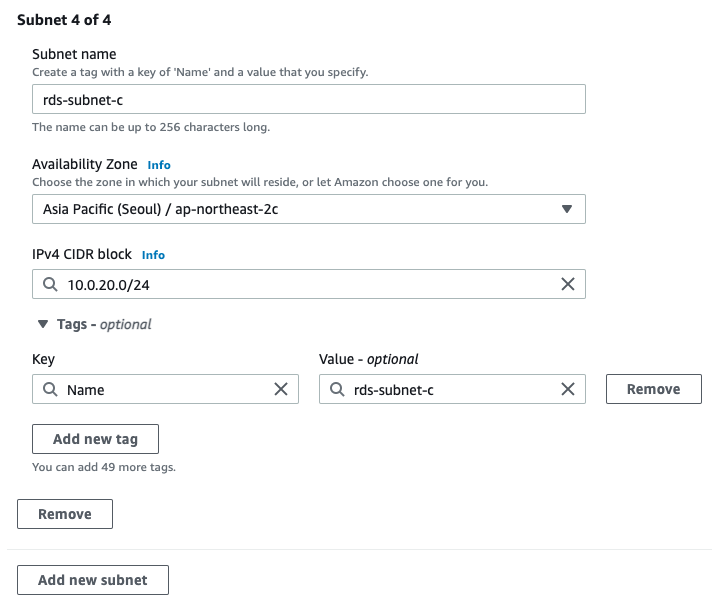Click Add new tag button
712x606 pixels.
tap(95, 439)
